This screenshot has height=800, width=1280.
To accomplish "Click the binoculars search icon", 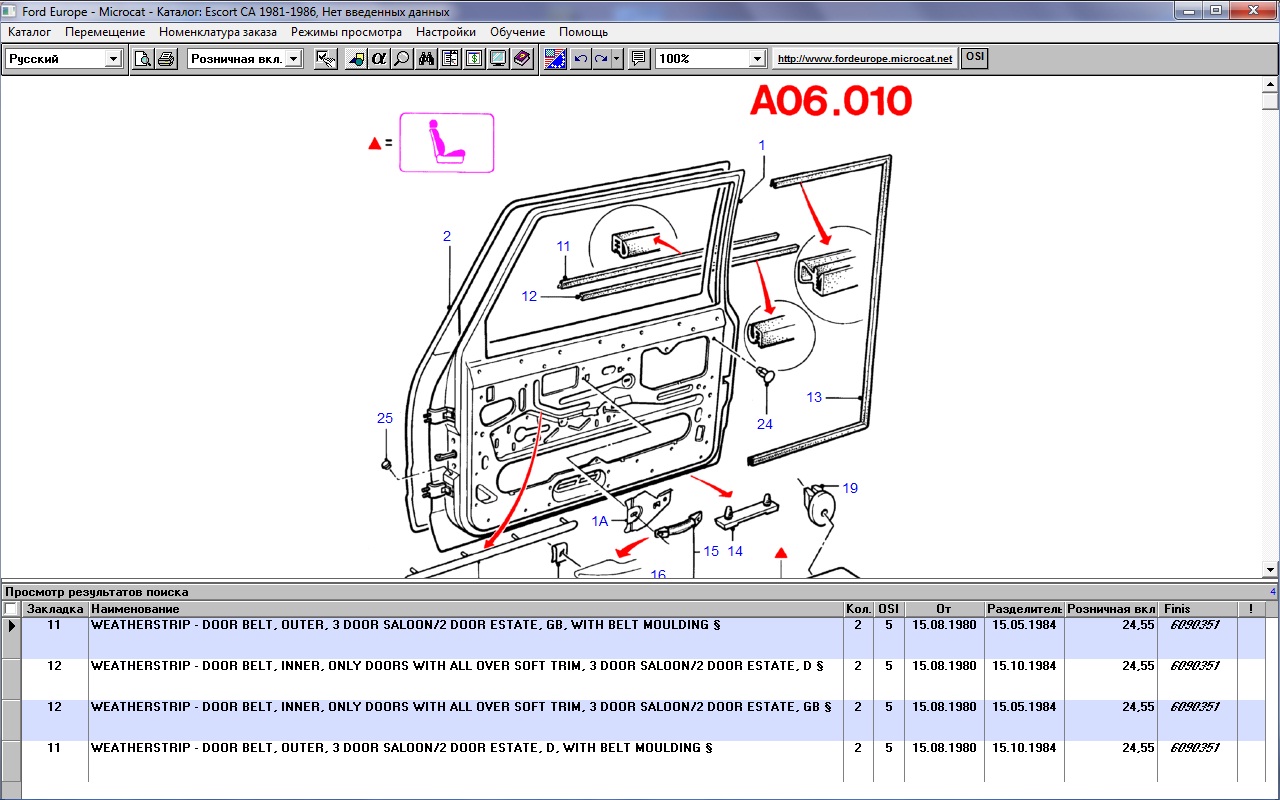I will click(426, 59).
